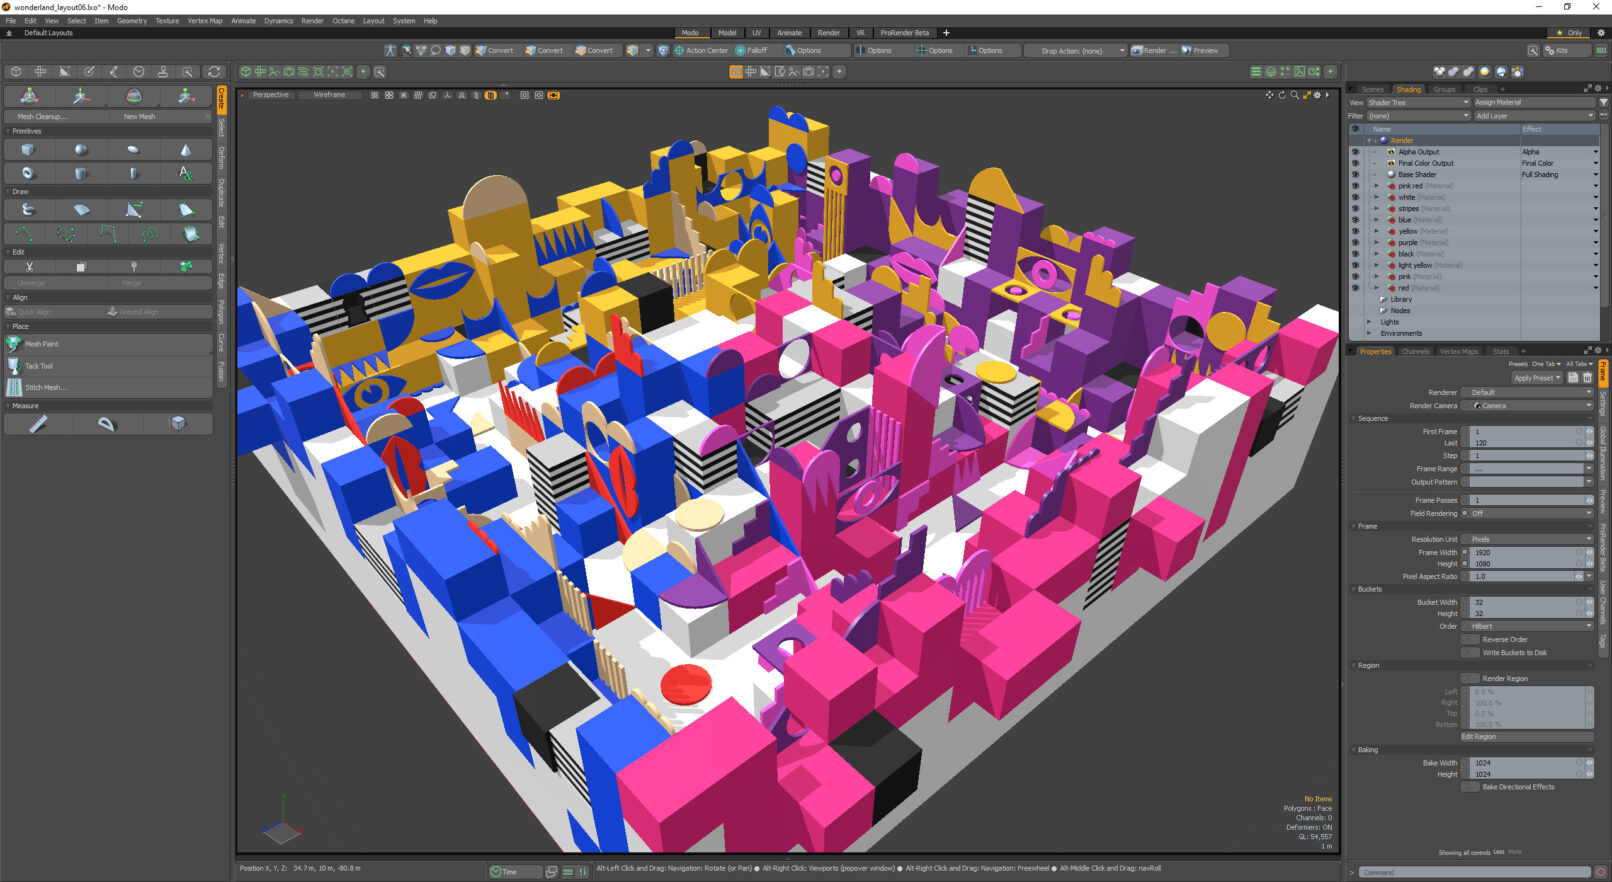The width and height of the screenshot is (1612, 882).
Task: Pick the Torus primitive tool
Action: pyautogui.click(x=28, y=173)
